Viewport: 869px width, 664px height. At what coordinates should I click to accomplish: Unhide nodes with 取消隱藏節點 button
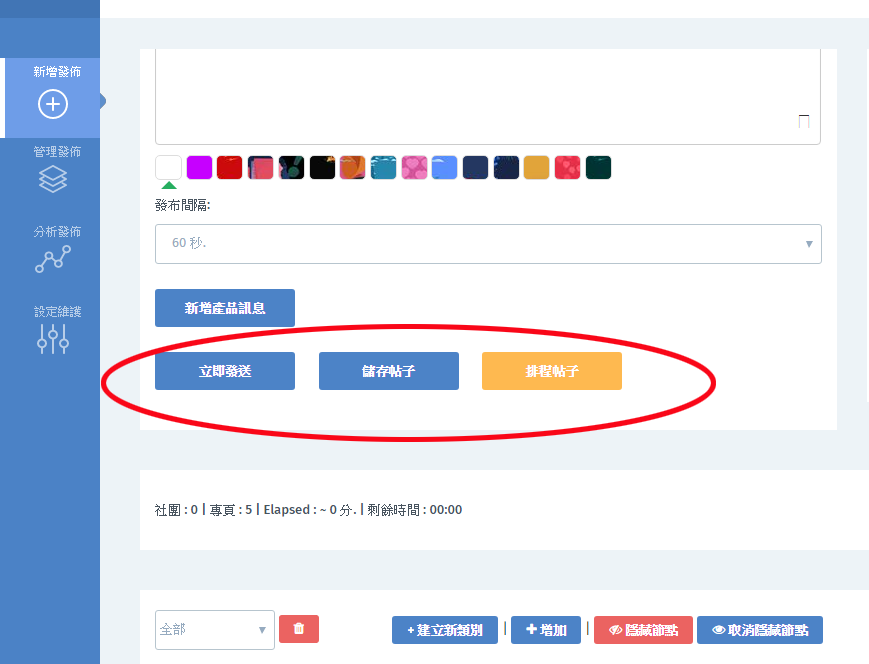[759, 630]
